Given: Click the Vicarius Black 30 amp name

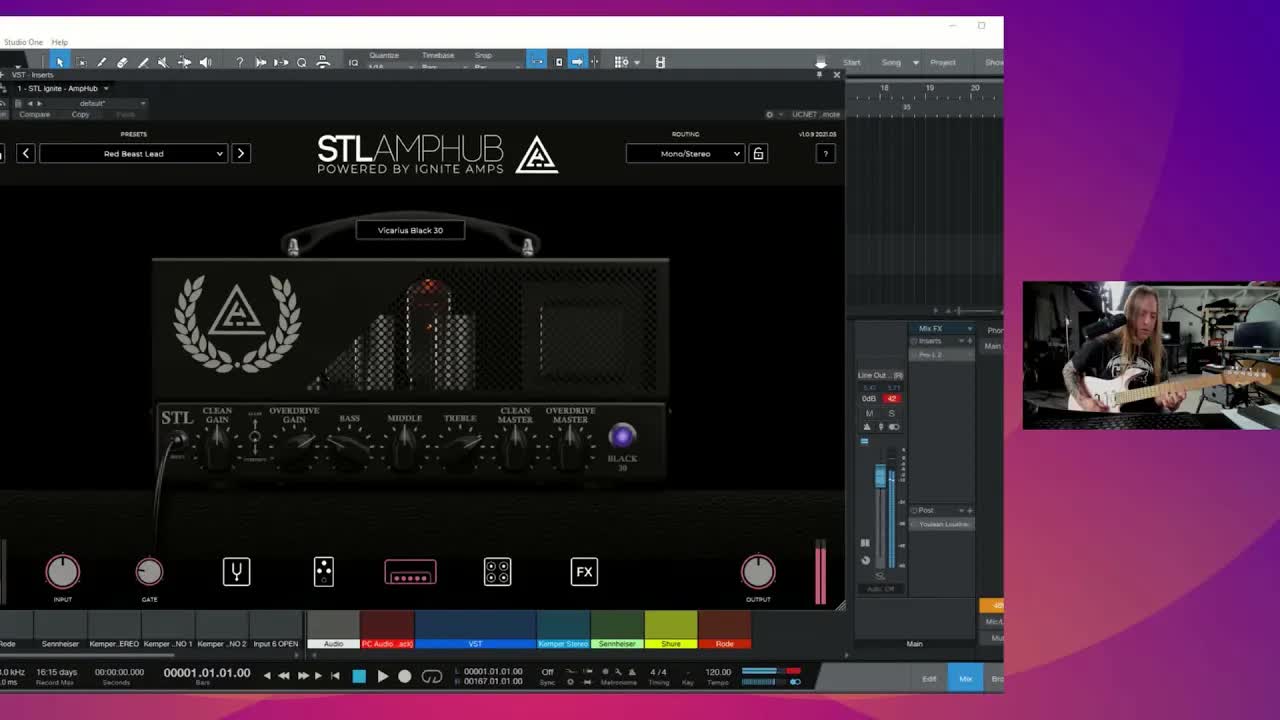Looking at the screenshot, I should point(410,230).
